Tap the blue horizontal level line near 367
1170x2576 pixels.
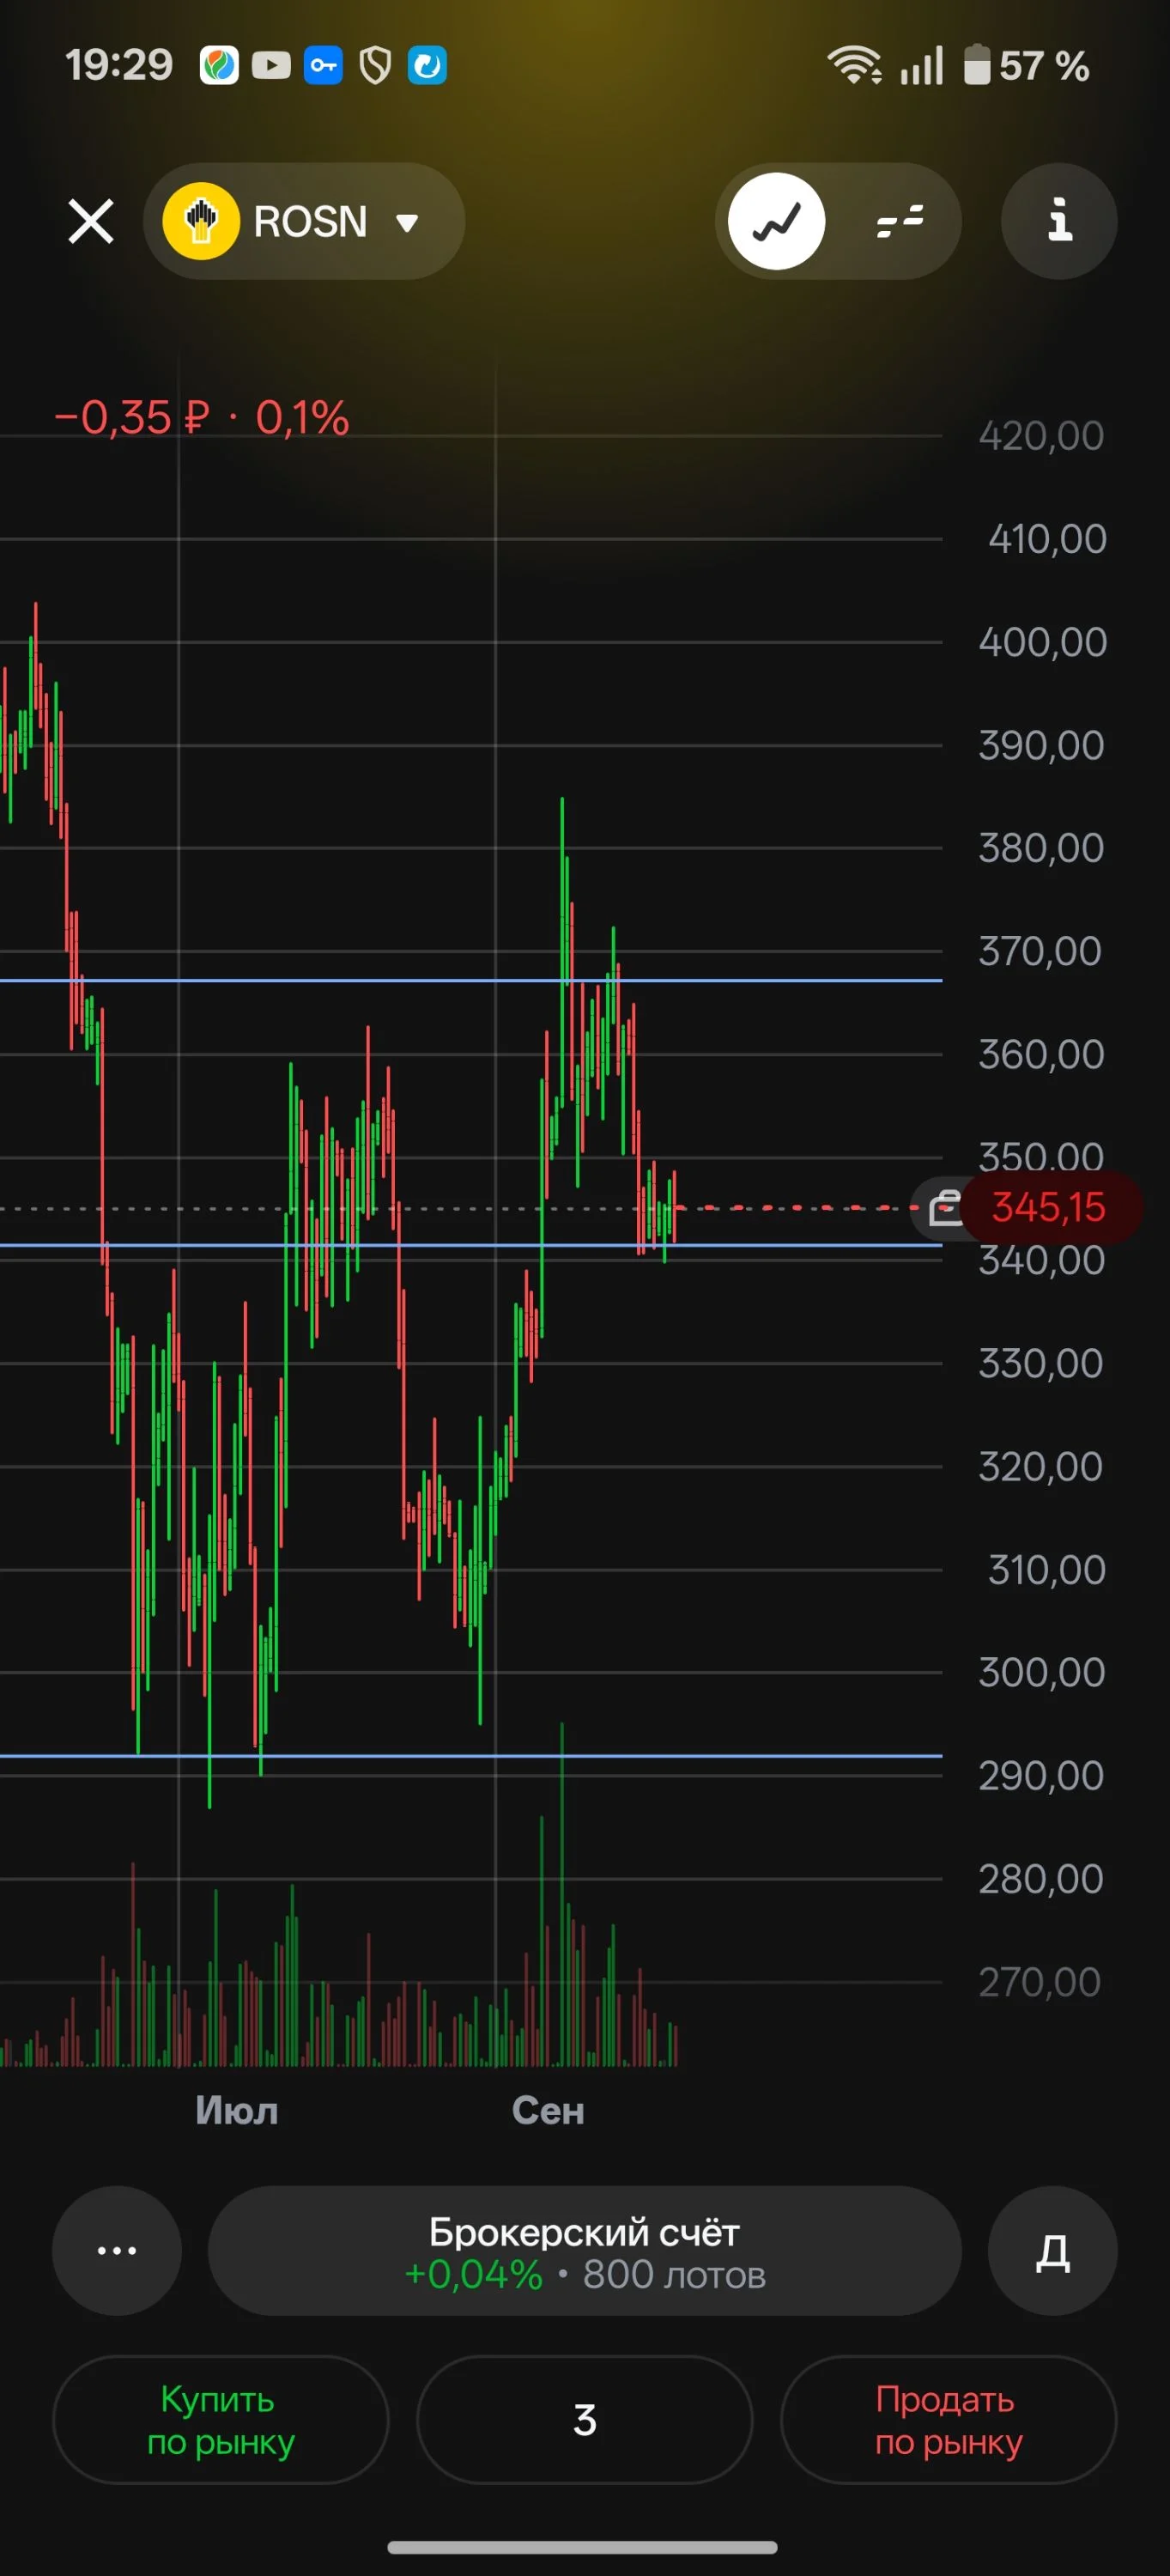coord(470,980)
